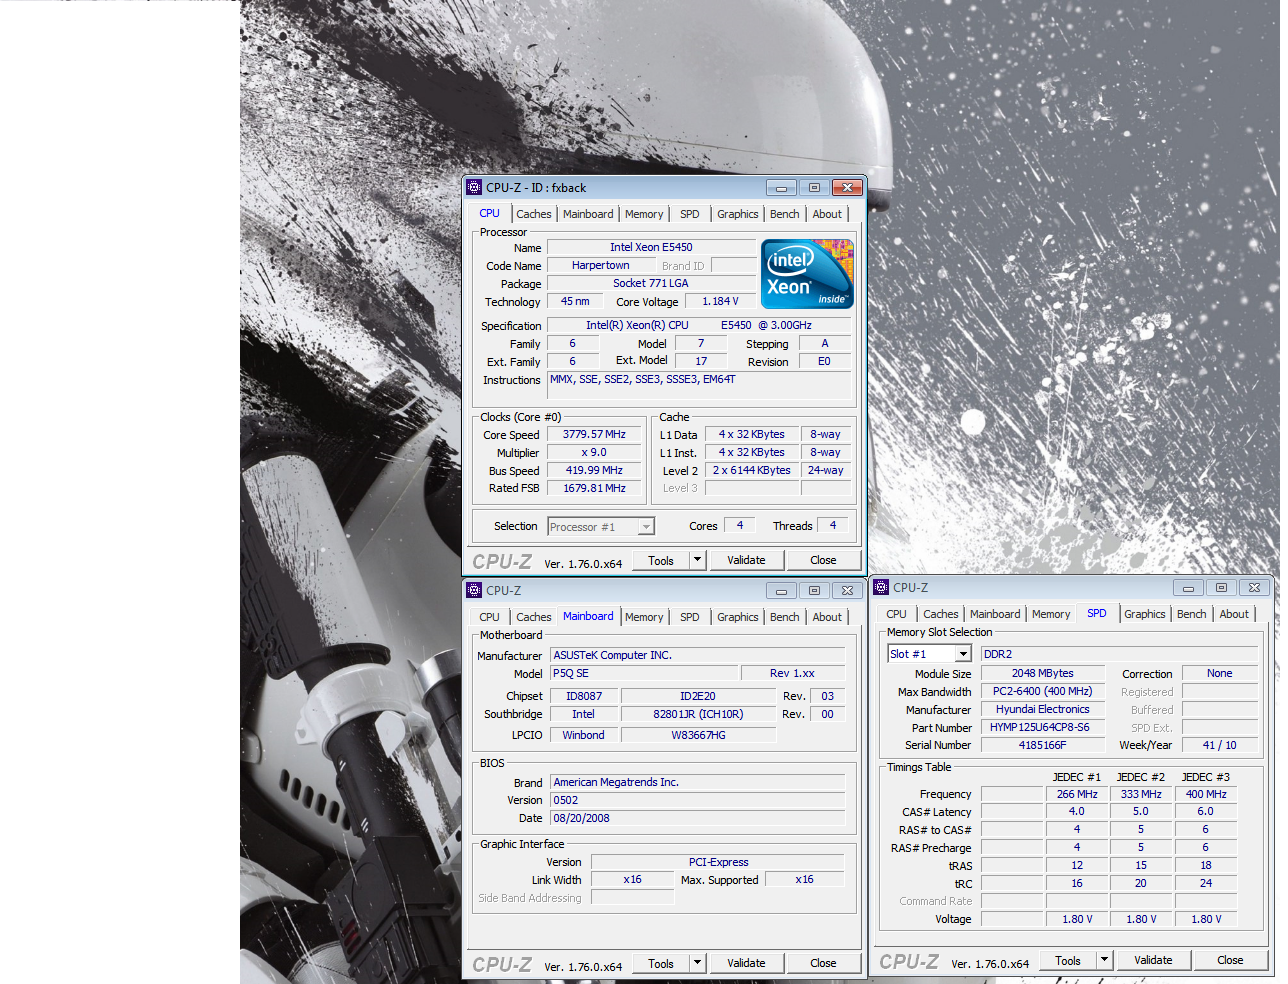This screenshot has width=1288, height=984.
Task: Click the 2 x 6144 KBytes Level 2 cache value
Action: (752, 470)
